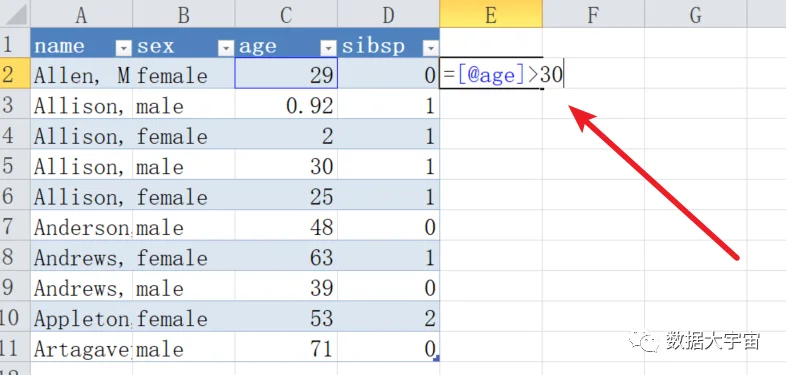The width and height of the screenshot is (786, 375).
Task: Select the 'Allison,' cell in row 3
Action: tap(81, 104)
